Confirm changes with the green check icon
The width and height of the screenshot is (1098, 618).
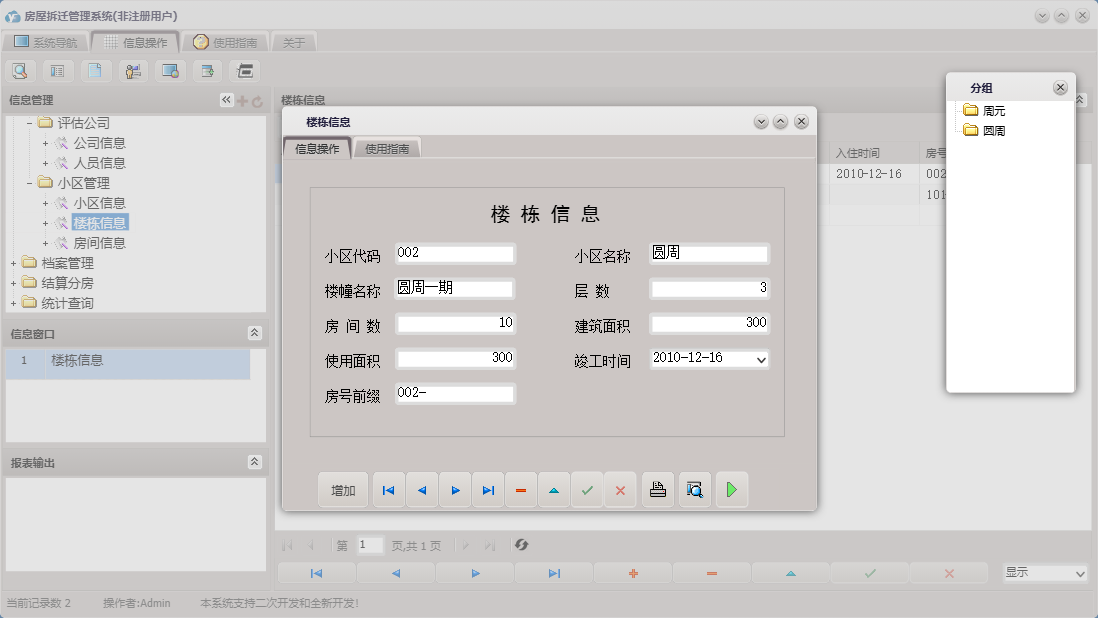tap(587, 489)
